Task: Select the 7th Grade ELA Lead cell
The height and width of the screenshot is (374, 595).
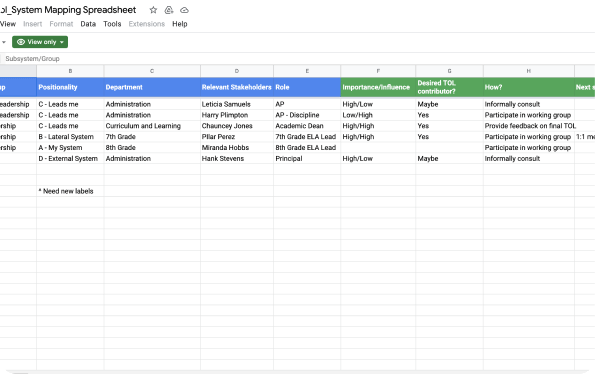Action: 307,137
